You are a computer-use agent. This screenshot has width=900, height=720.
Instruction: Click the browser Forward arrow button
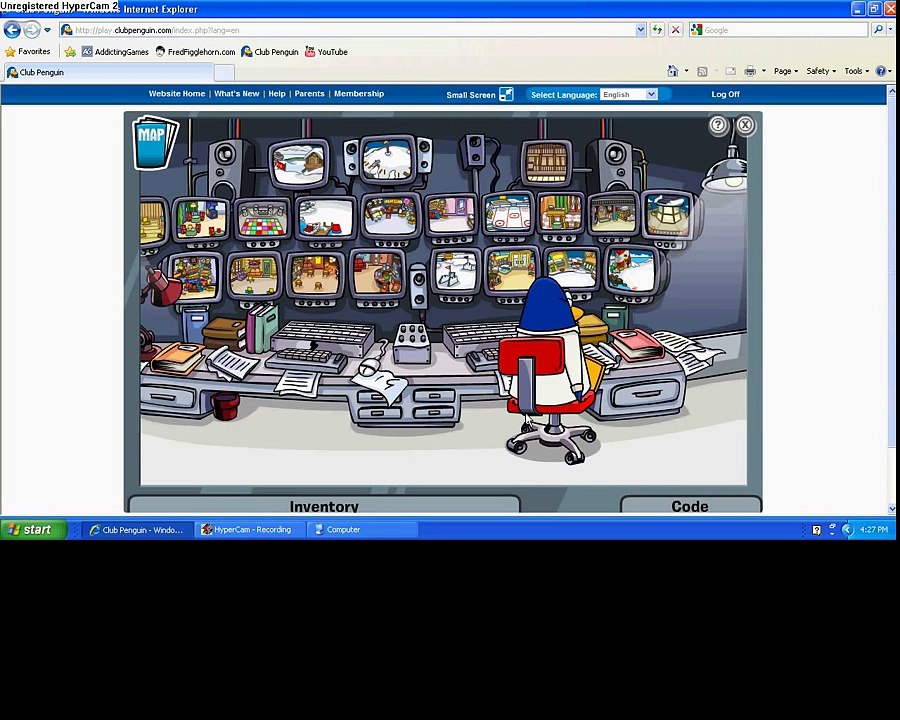click(x=32, y=29)
